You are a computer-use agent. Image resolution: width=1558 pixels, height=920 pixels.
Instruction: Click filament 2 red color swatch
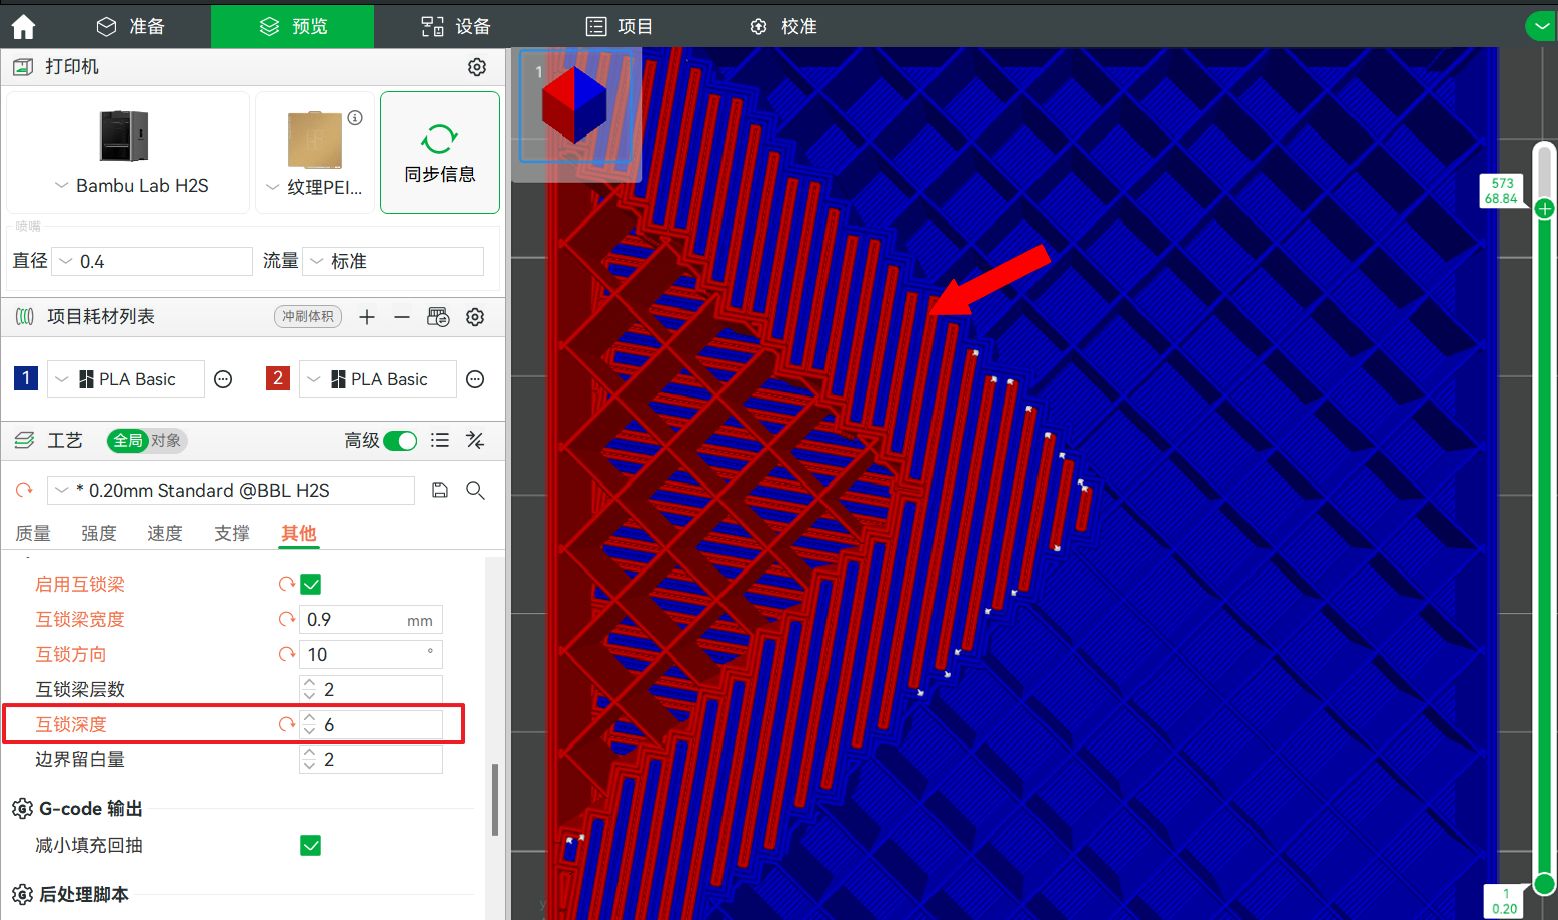(x=278, y=378)
